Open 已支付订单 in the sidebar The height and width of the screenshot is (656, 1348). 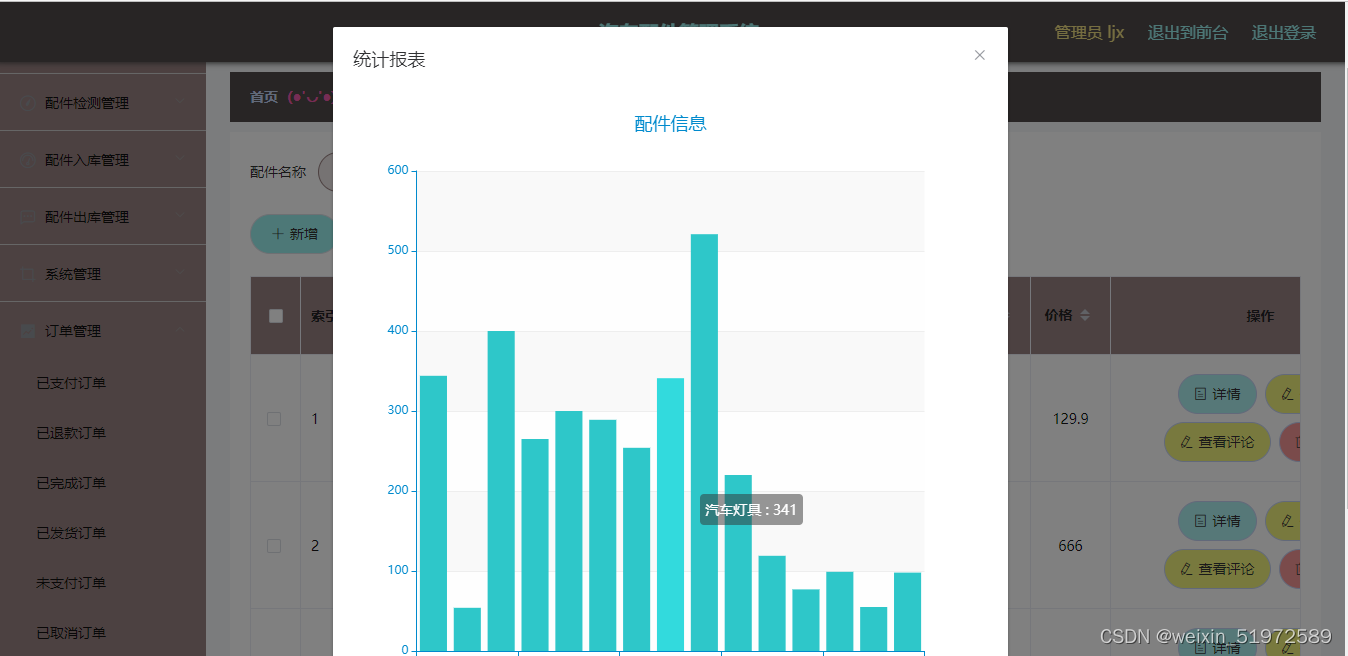71,383
